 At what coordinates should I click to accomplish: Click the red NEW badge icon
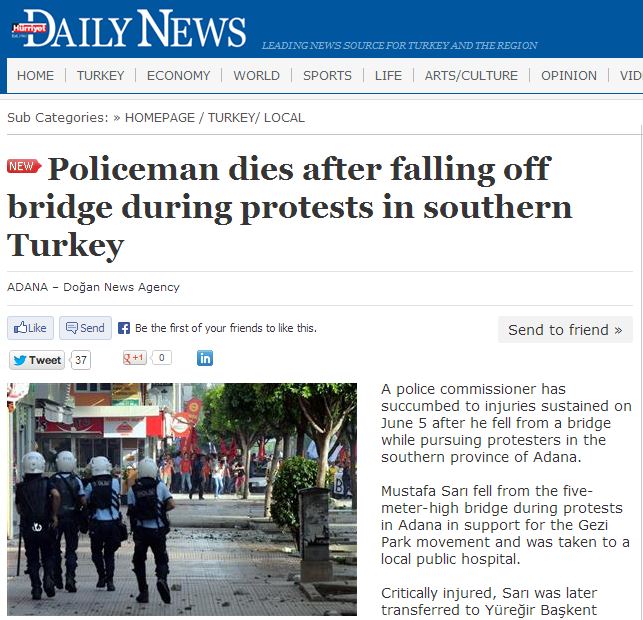point(24,166)
